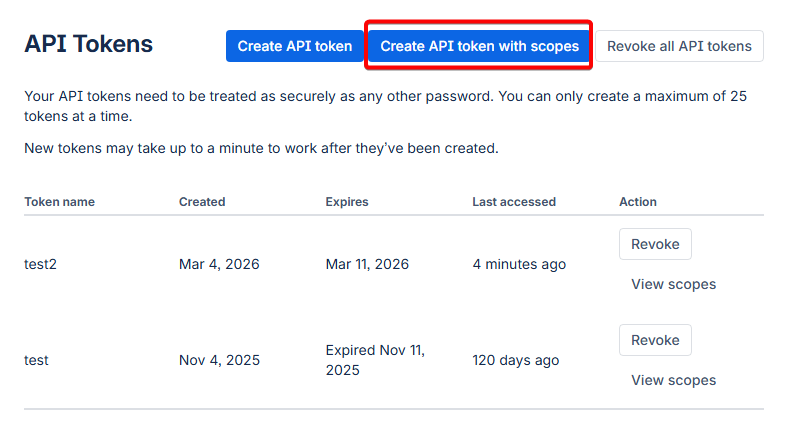Select the test token name
Image resolution: width=794 pixels, height=439 pixels.
pyautogui.click(x=37, y=360)
